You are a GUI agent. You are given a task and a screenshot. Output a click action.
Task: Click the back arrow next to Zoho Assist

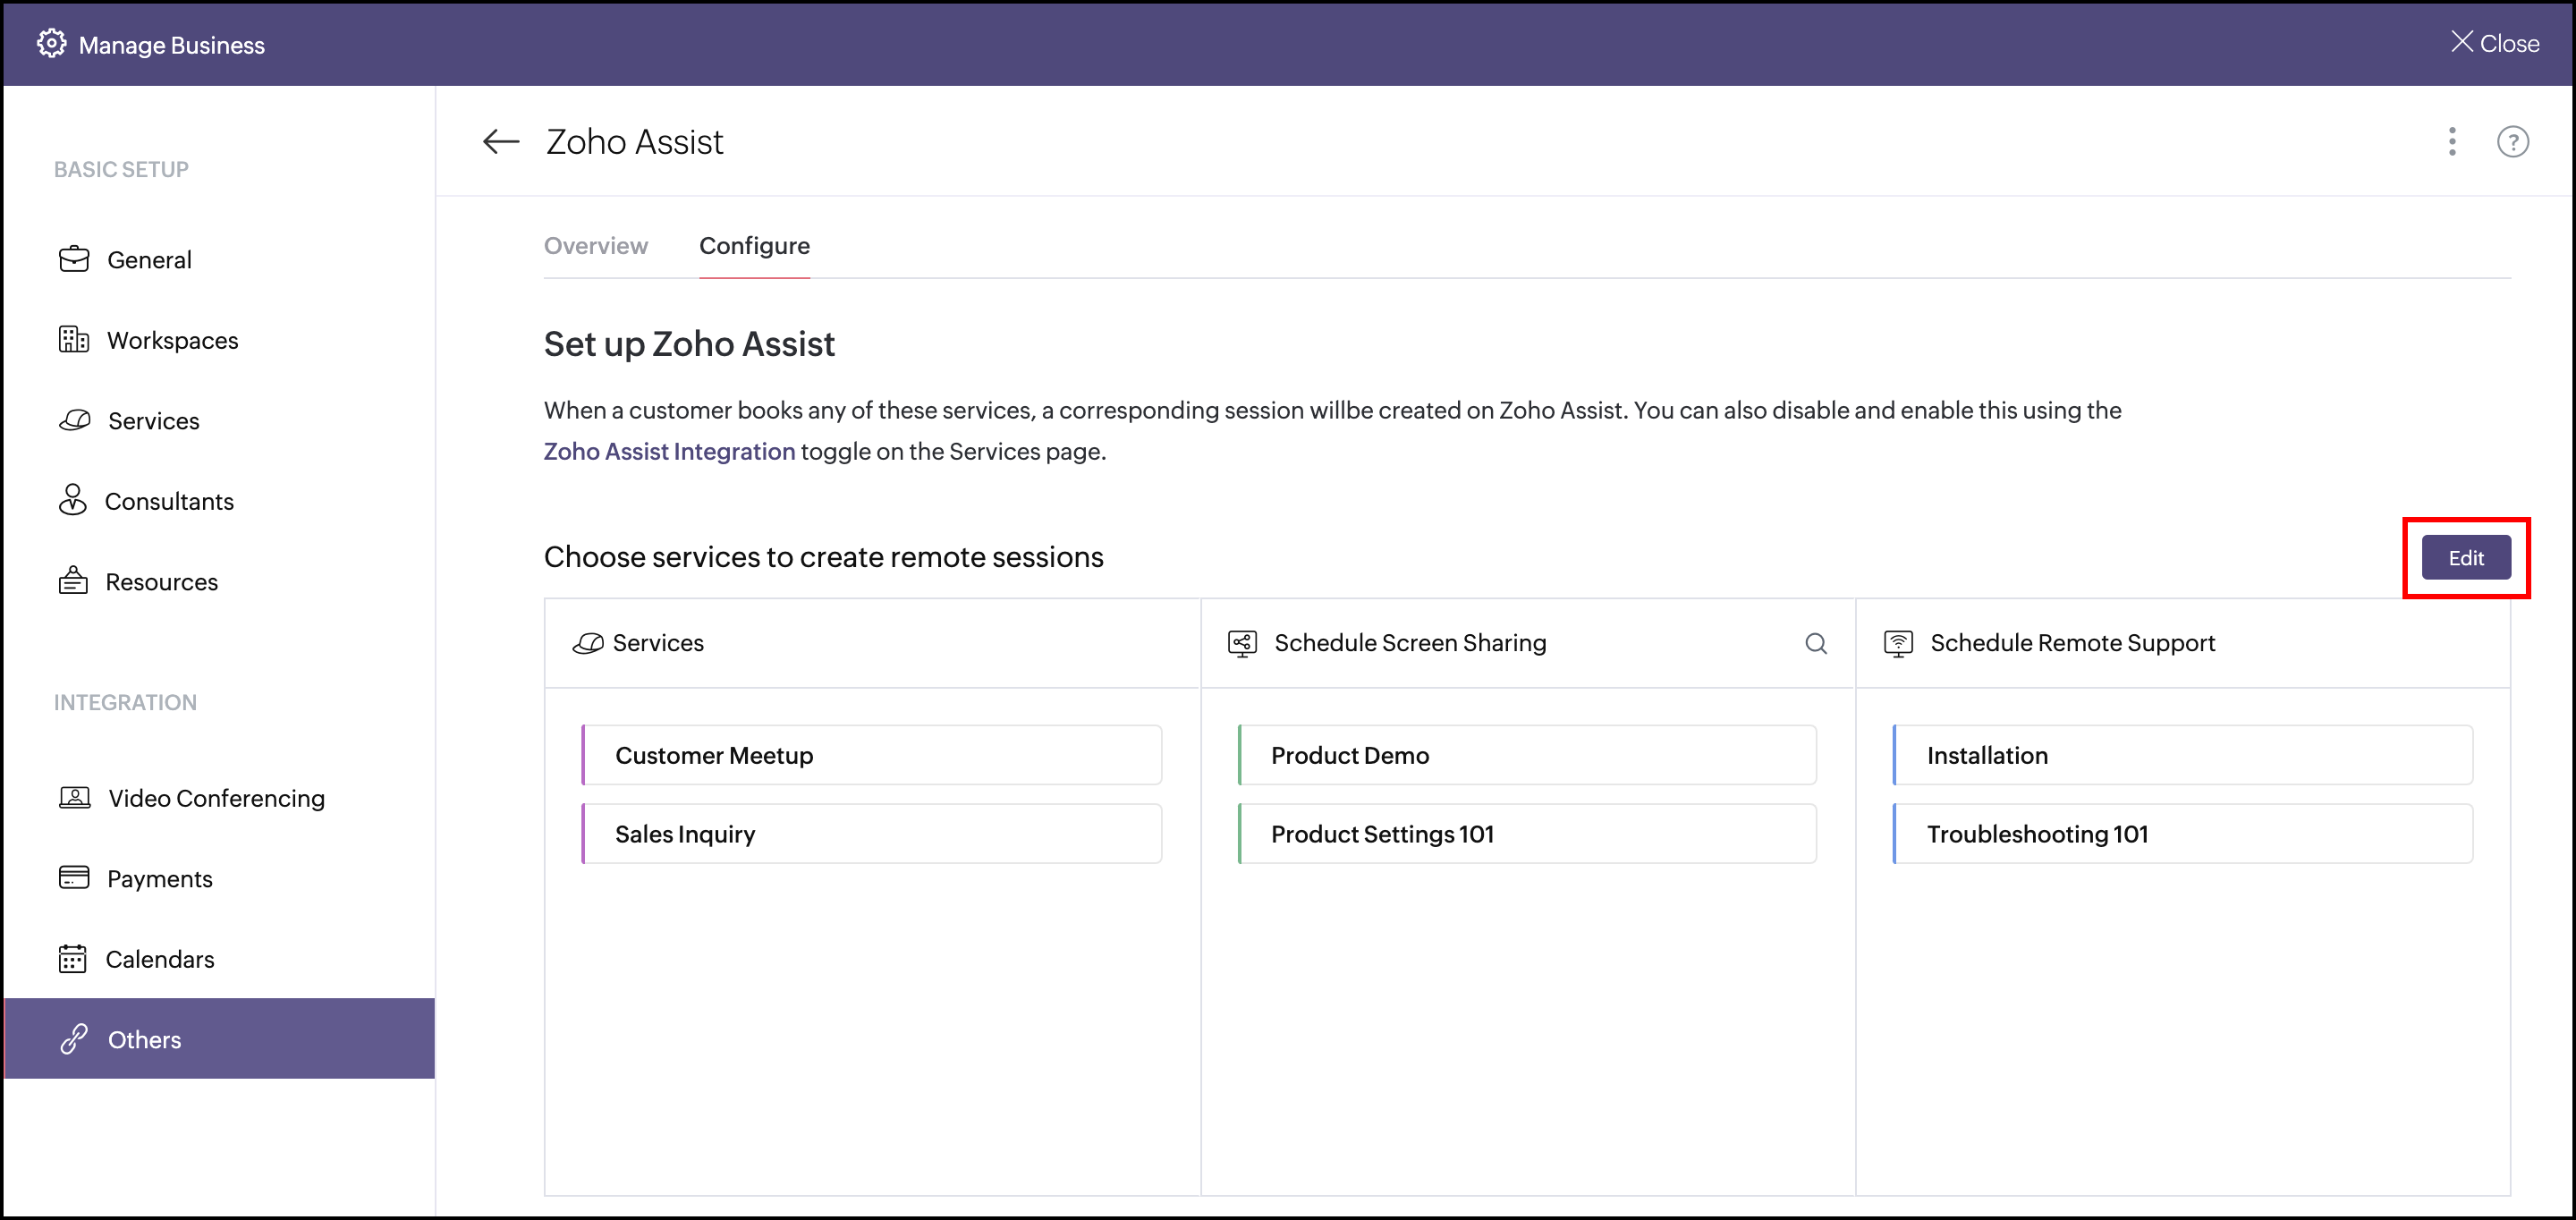(500, 141)
